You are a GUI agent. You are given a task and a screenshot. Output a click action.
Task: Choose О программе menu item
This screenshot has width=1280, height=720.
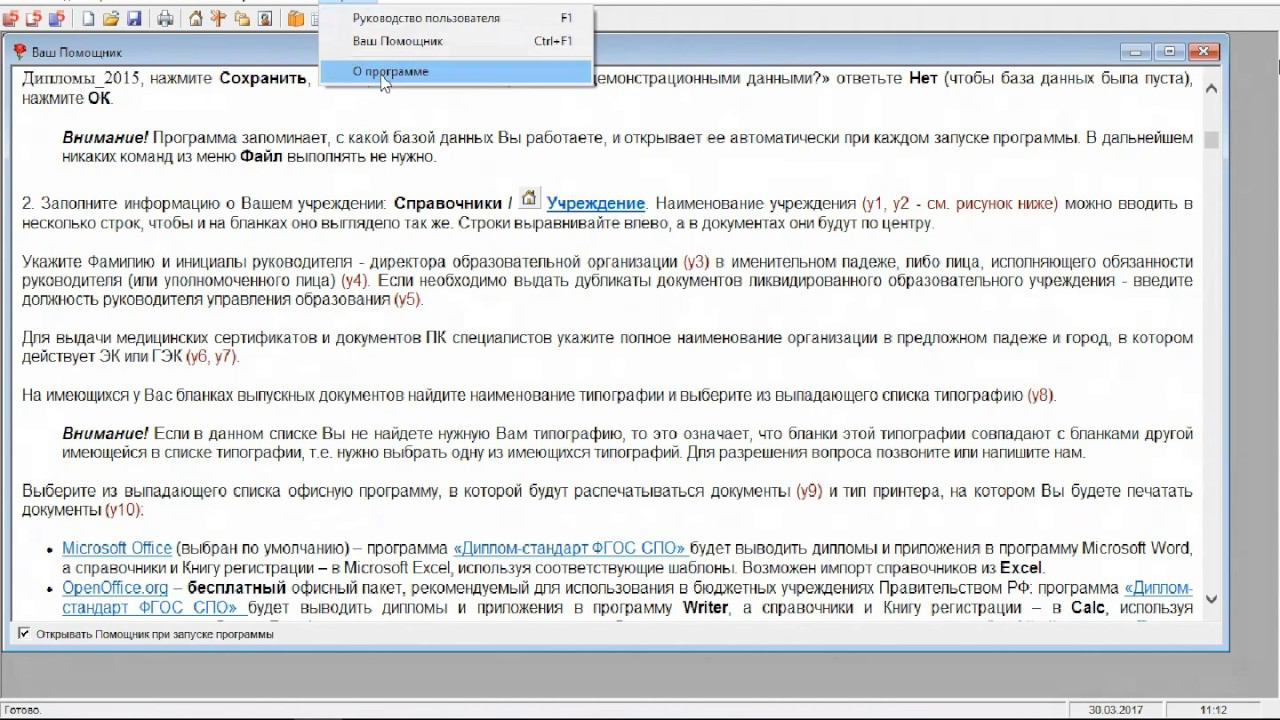click(456, 71)
